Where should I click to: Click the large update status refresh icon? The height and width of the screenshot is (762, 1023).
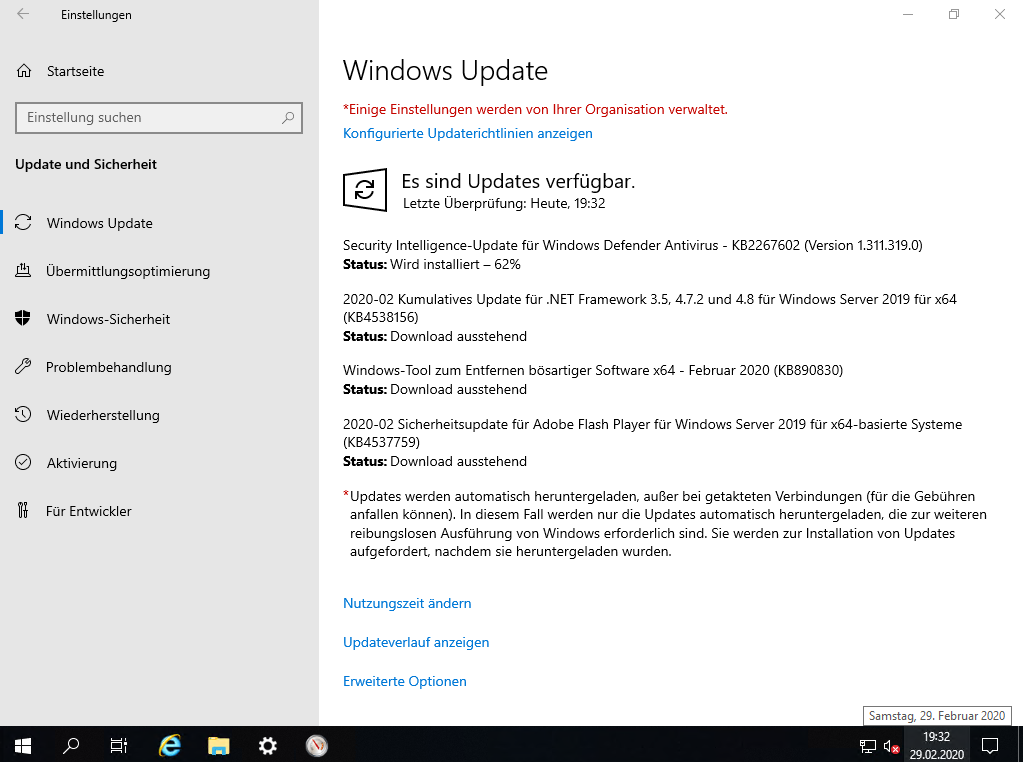[365, 190]
